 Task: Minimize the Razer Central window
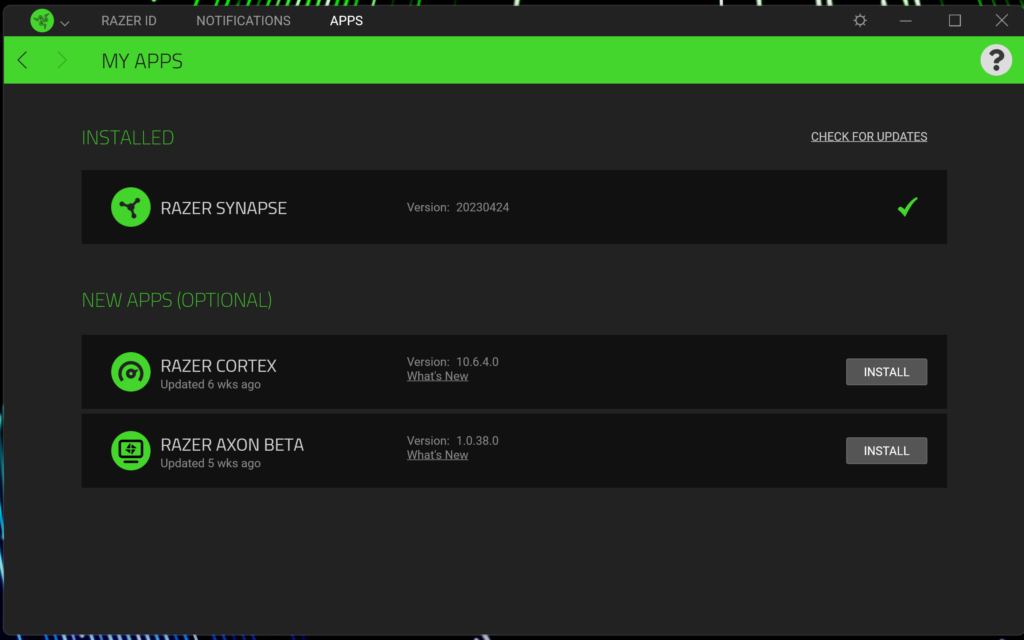coord(905,21)
